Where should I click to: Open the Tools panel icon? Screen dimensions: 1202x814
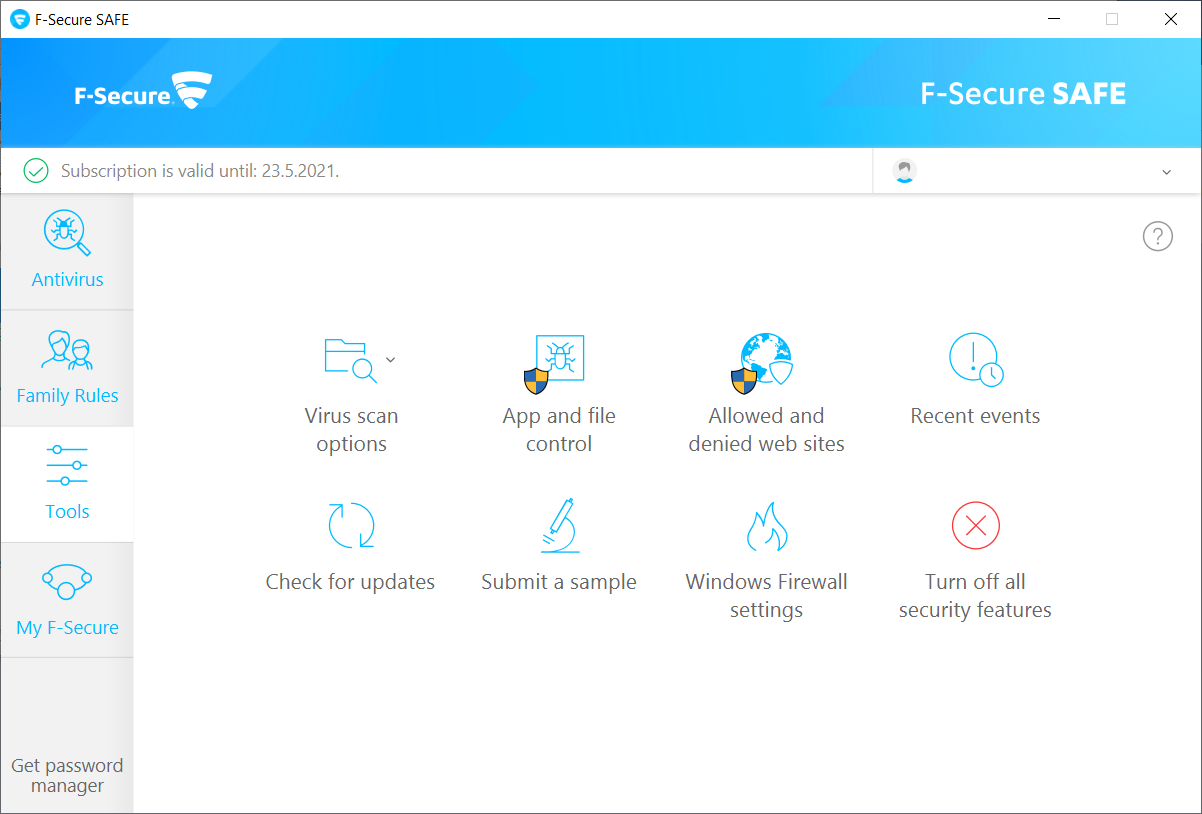coord(67,464)
